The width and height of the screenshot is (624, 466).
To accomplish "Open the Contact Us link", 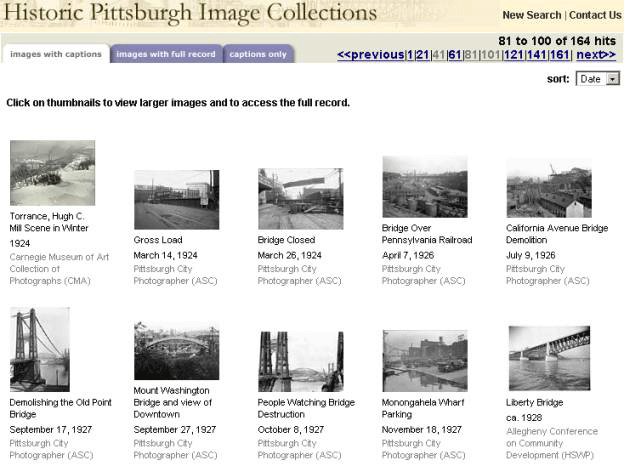I will pyautogui.click(x=595, y=15).
